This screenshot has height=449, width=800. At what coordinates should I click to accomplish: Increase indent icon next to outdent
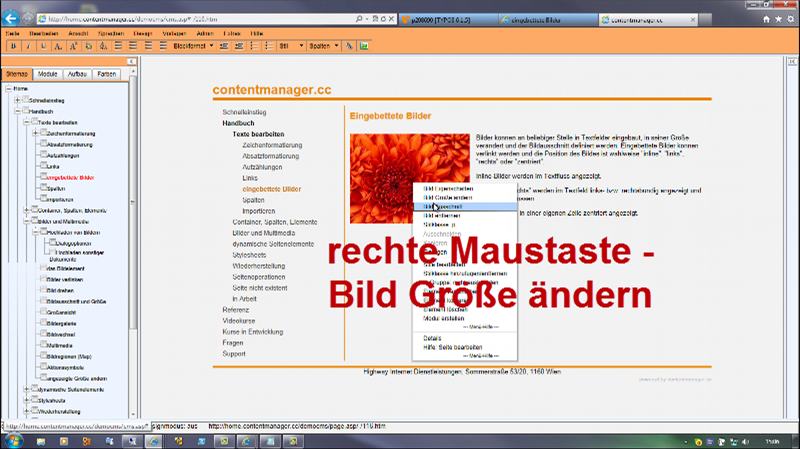point(239,46)
